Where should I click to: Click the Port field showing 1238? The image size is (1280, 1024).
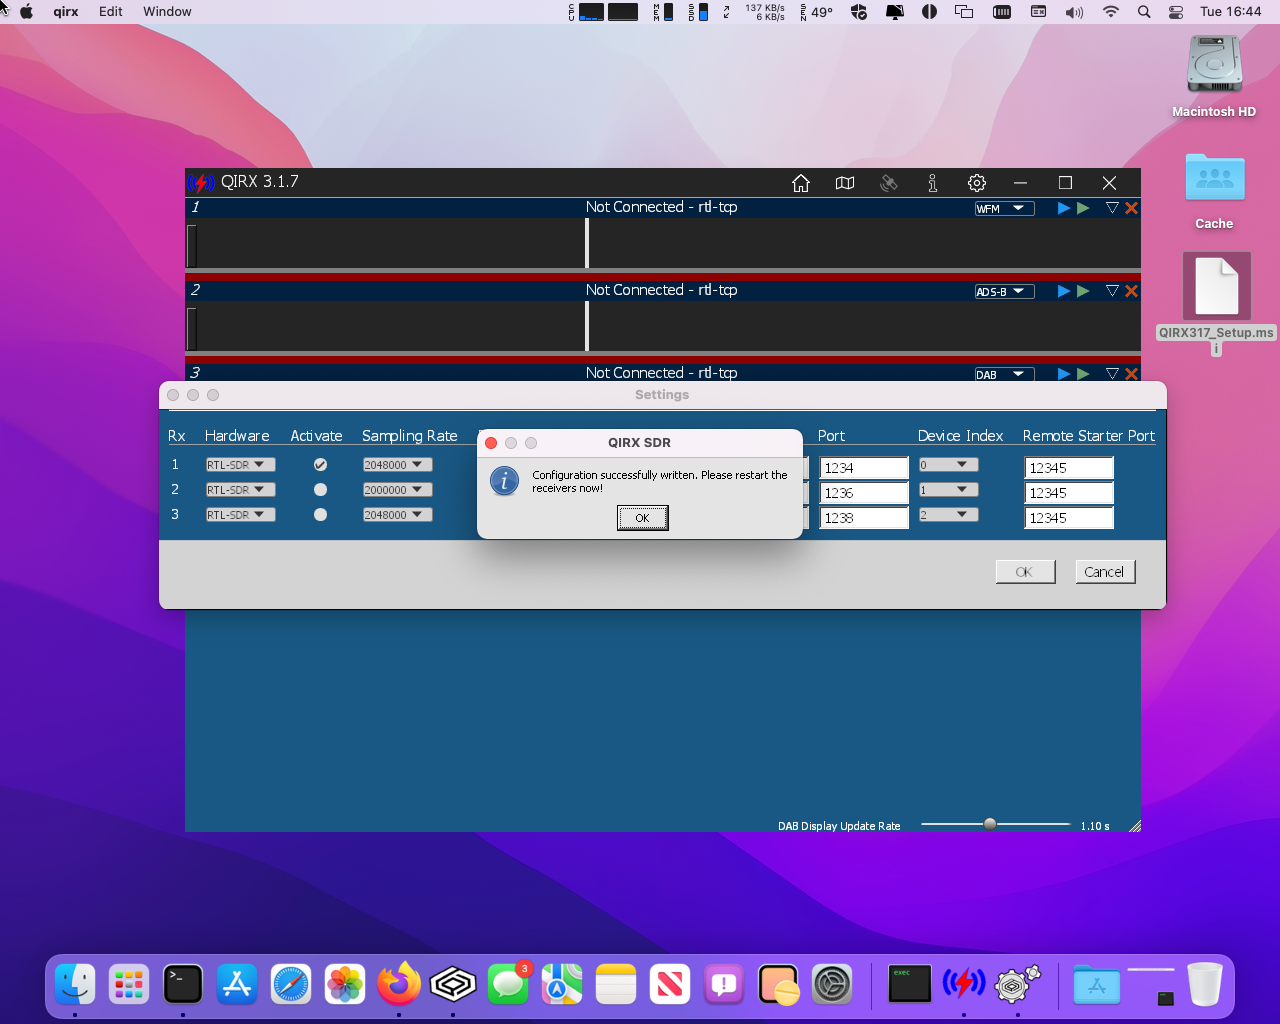[864, 518]
